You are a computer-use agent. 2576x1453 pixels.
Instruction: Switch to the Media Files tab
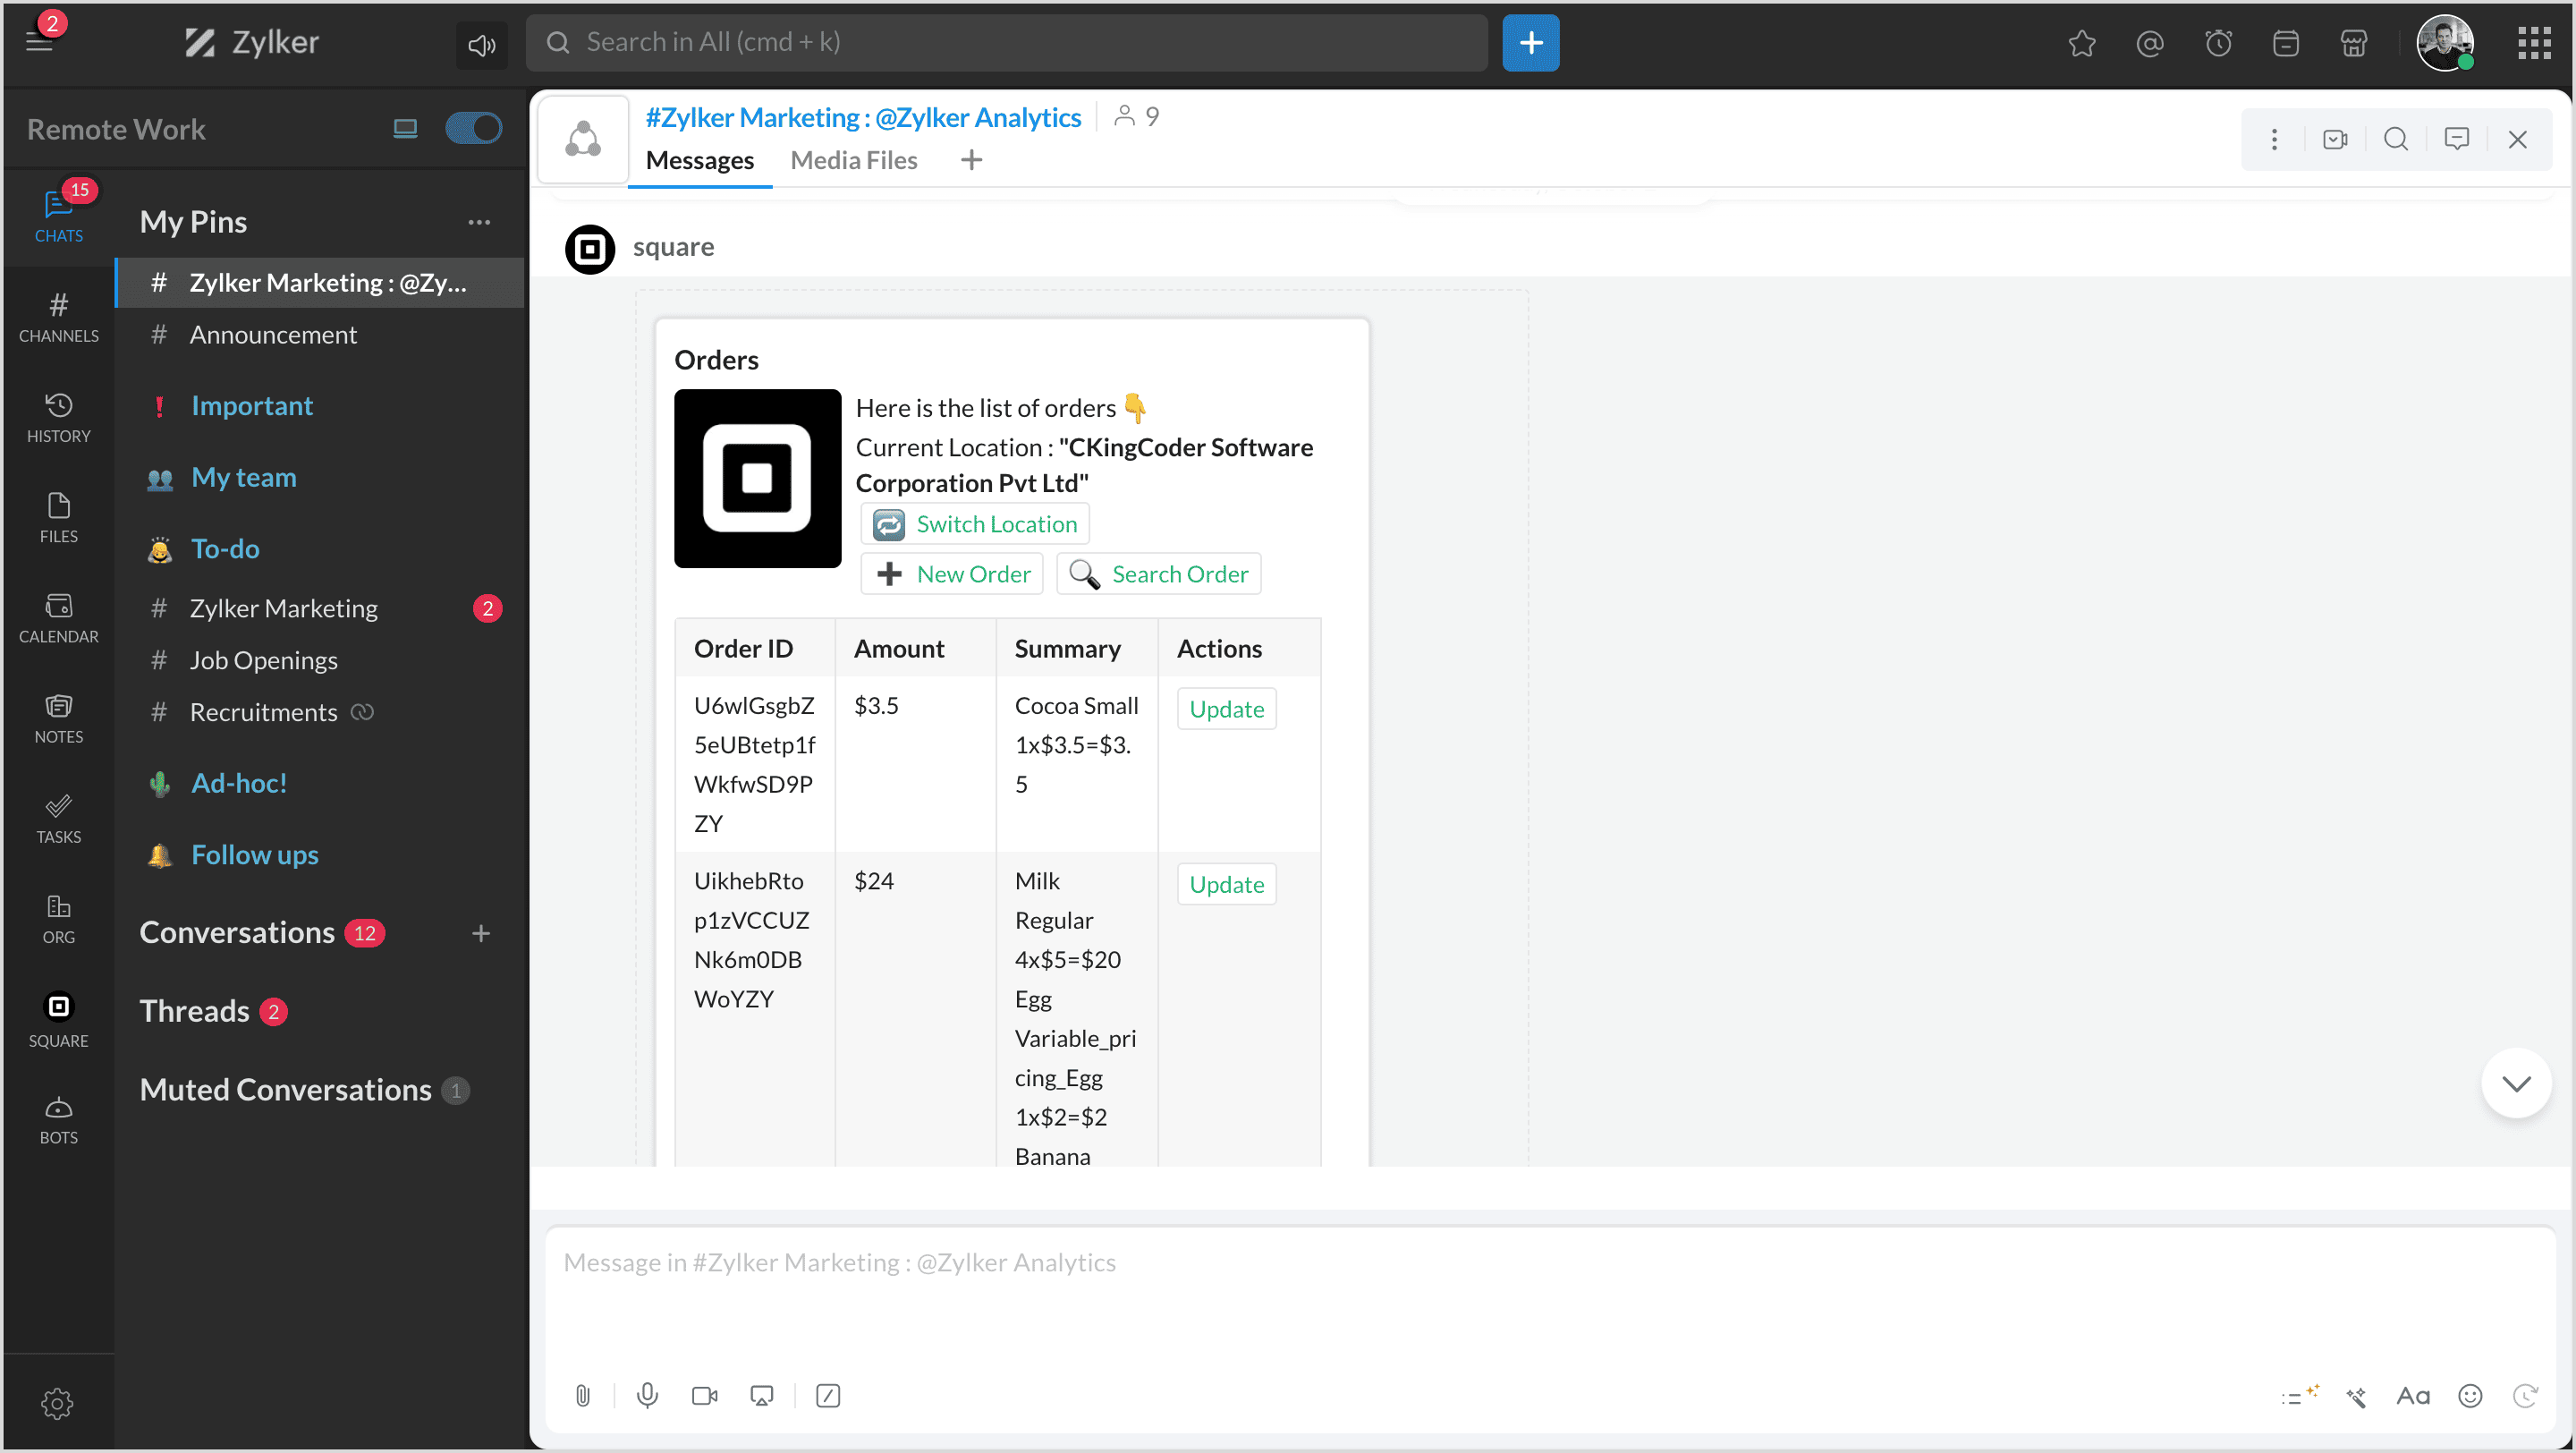pos(853,160)
